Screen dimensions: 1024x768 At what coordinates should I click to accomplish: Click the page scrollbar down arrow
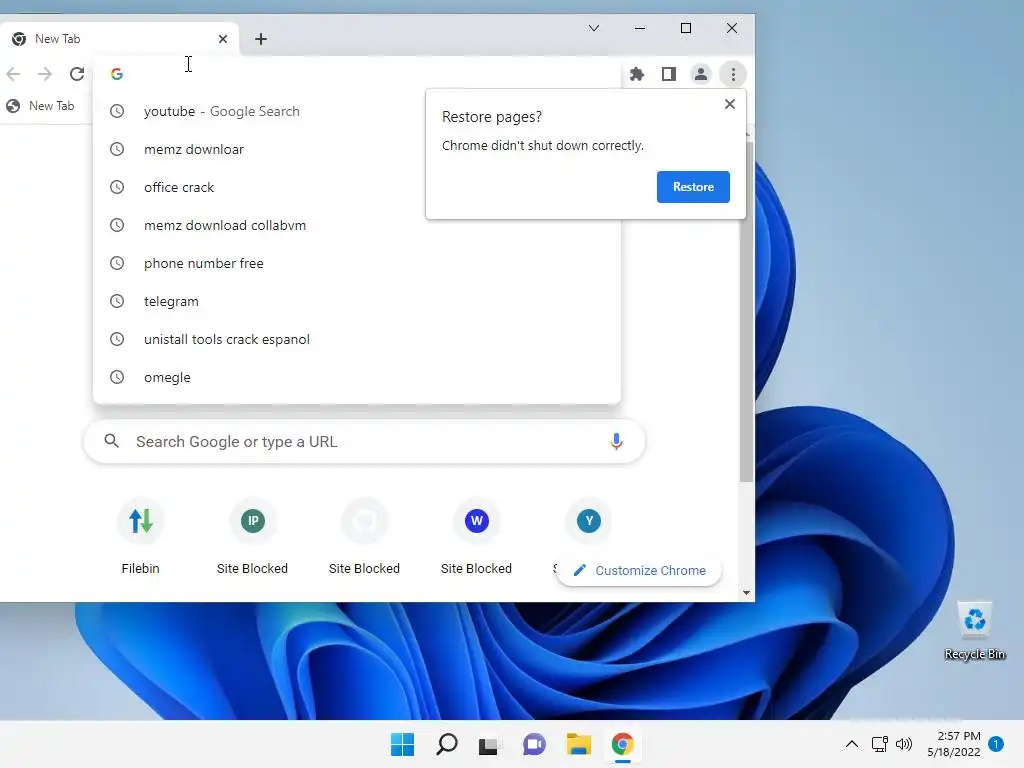point(746,593)
